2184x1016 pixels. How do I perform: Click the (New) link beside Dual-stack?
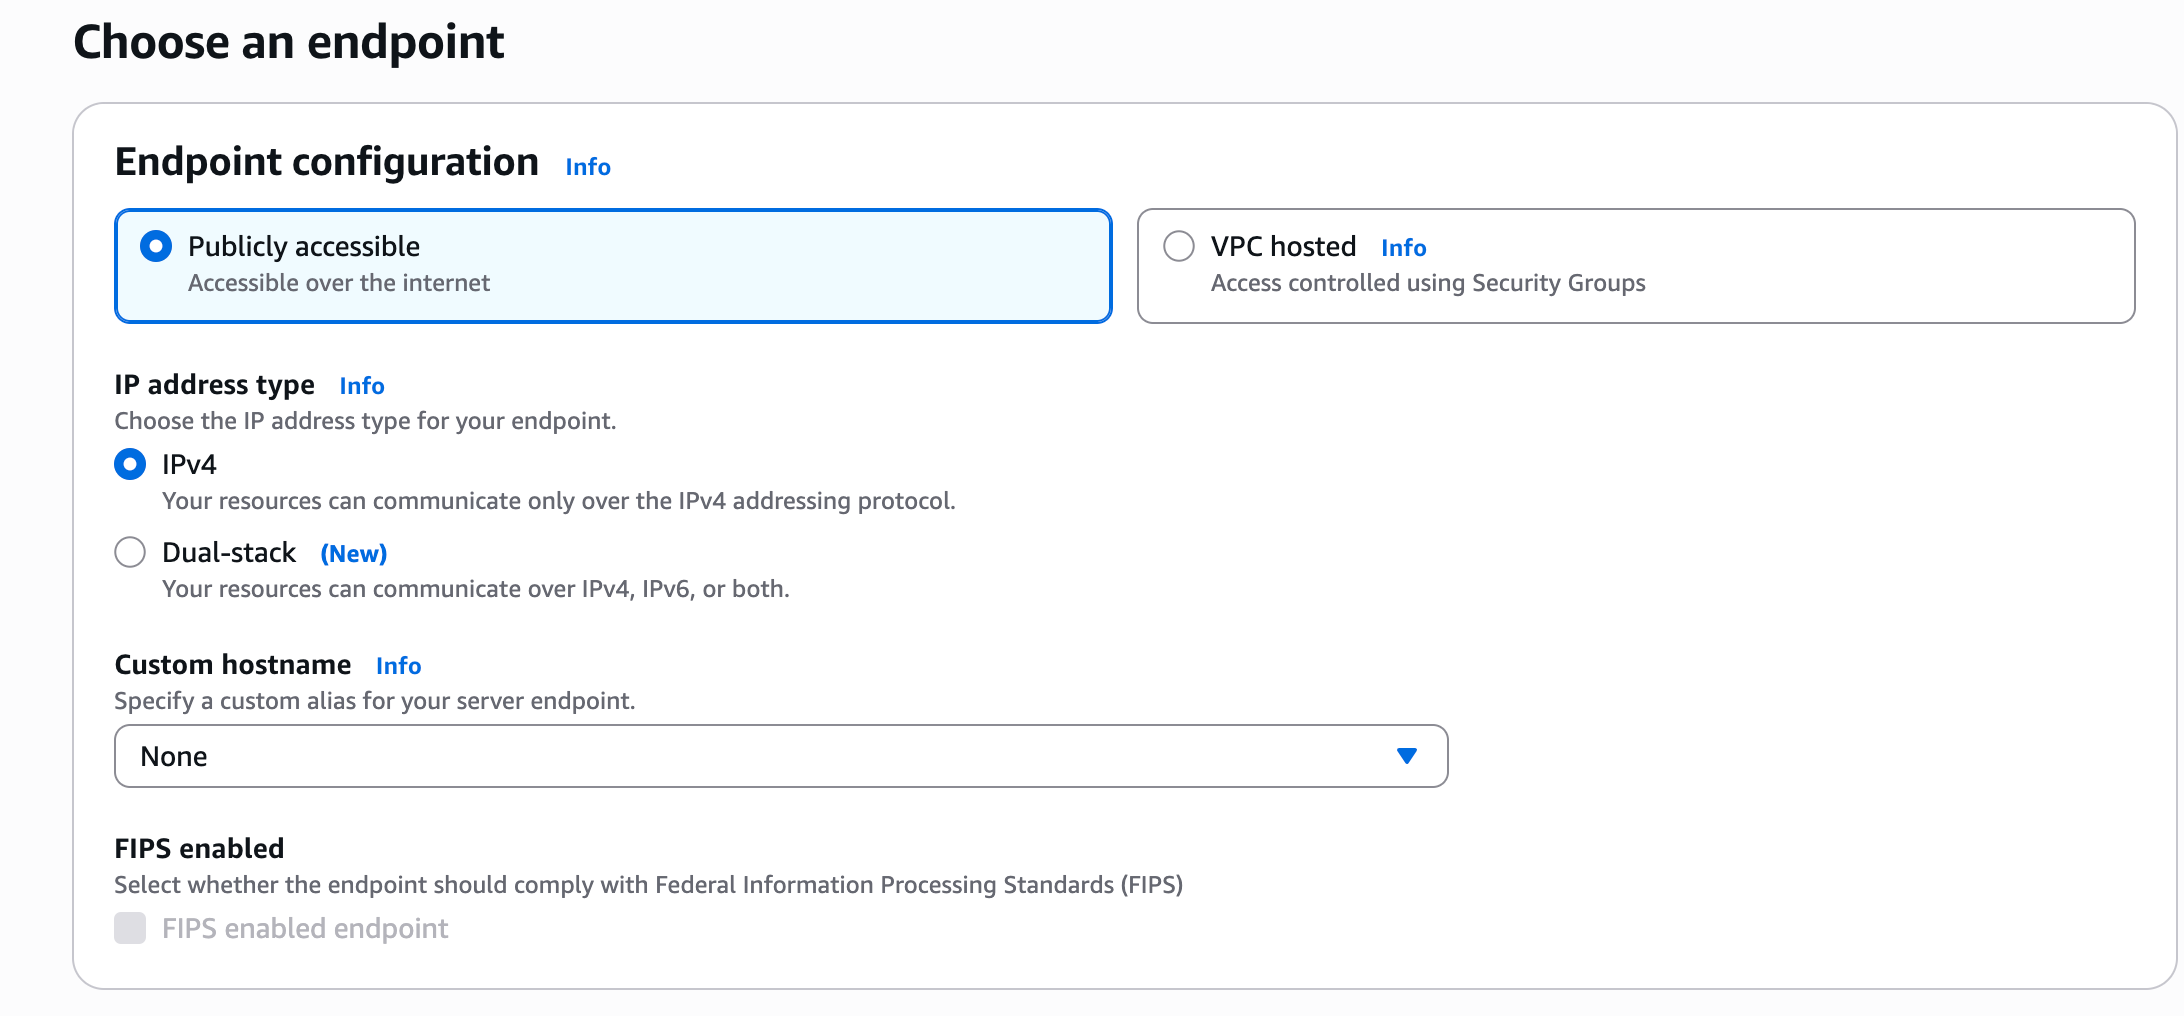(353, 554)
